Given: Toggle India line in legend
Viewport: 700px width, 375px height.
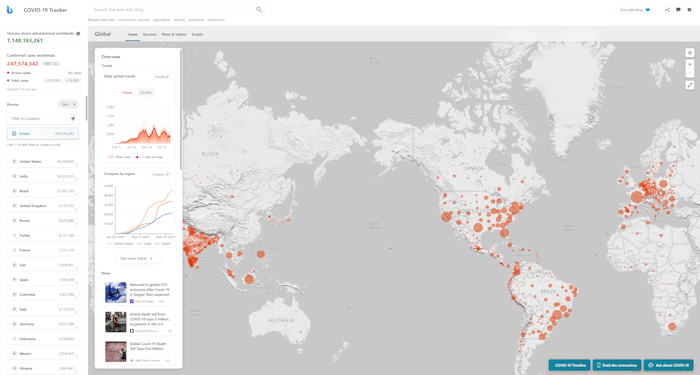Looking at the screenshot, I should (144, 244).
